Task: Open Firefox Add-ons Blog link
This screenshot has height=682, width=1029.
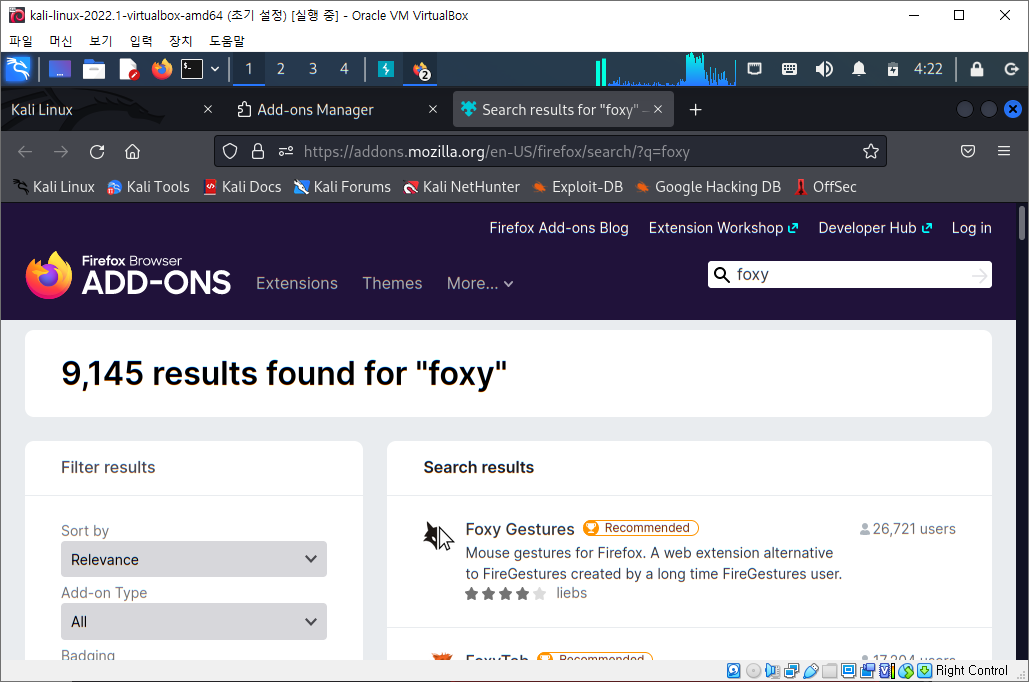Action: click(x=558, y=228)
